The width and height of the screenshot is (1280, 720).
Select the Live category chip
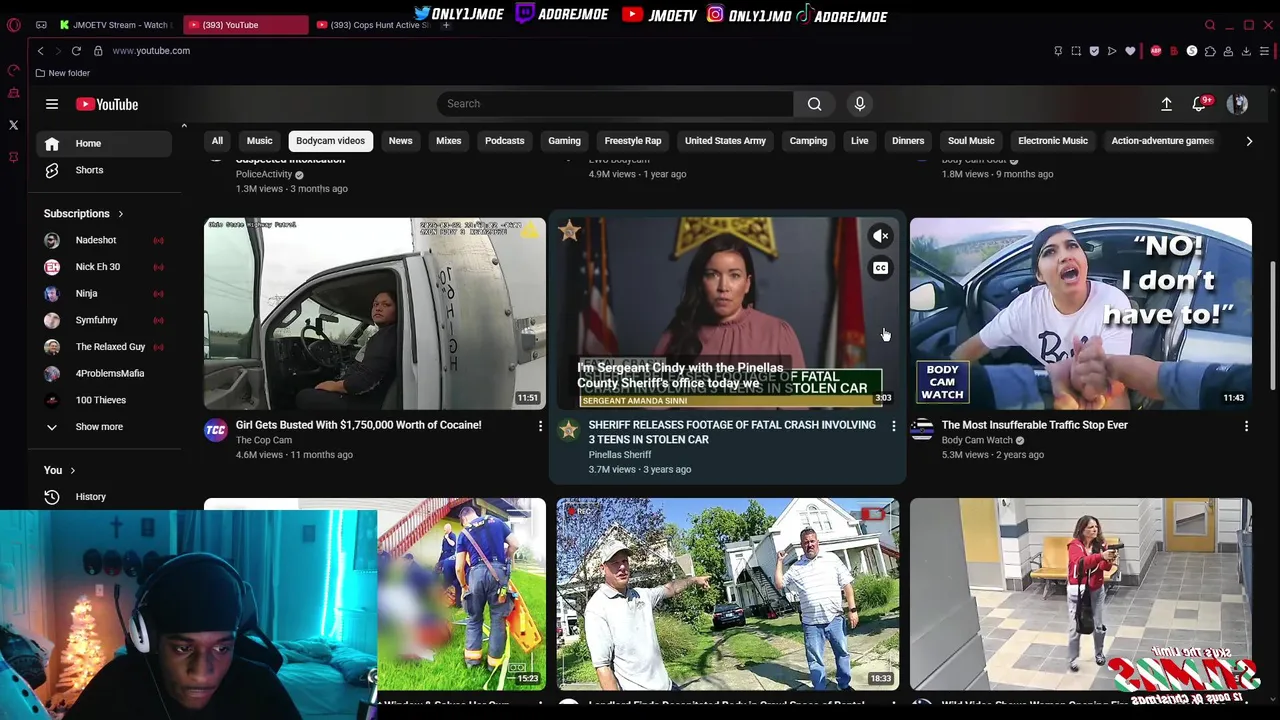859,141
